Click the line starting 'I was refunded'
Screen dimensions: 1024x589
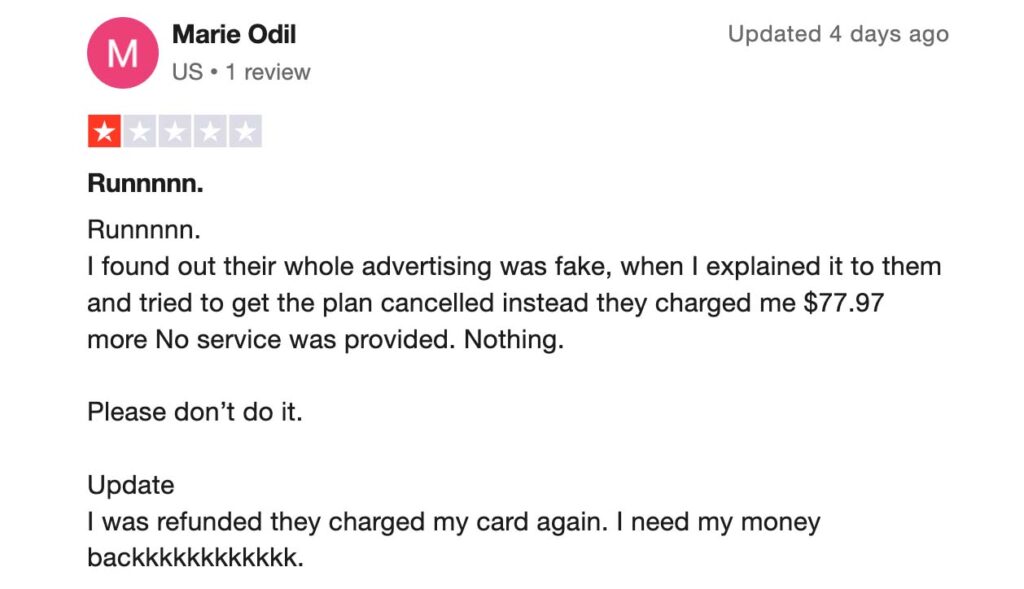pos(454,522)
